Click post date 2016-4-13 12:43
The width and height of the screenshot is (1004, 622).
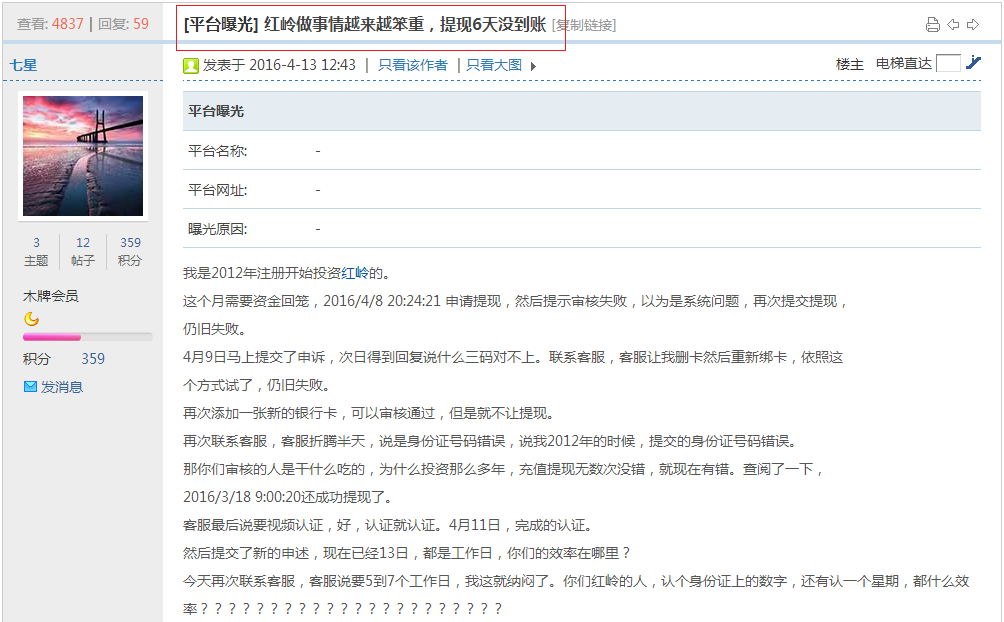coord(302,65)
